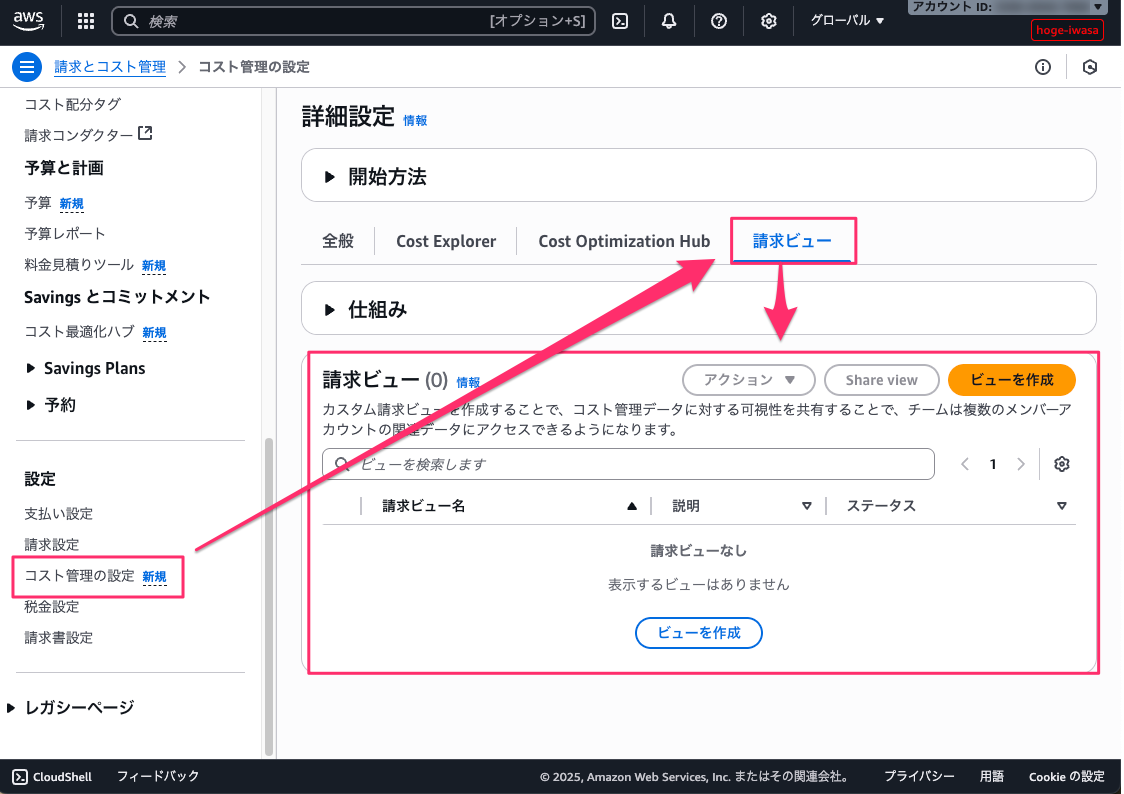Open プライバシー link in the footer
This screenshot has height=794, width=1124.
coord(919,777)
